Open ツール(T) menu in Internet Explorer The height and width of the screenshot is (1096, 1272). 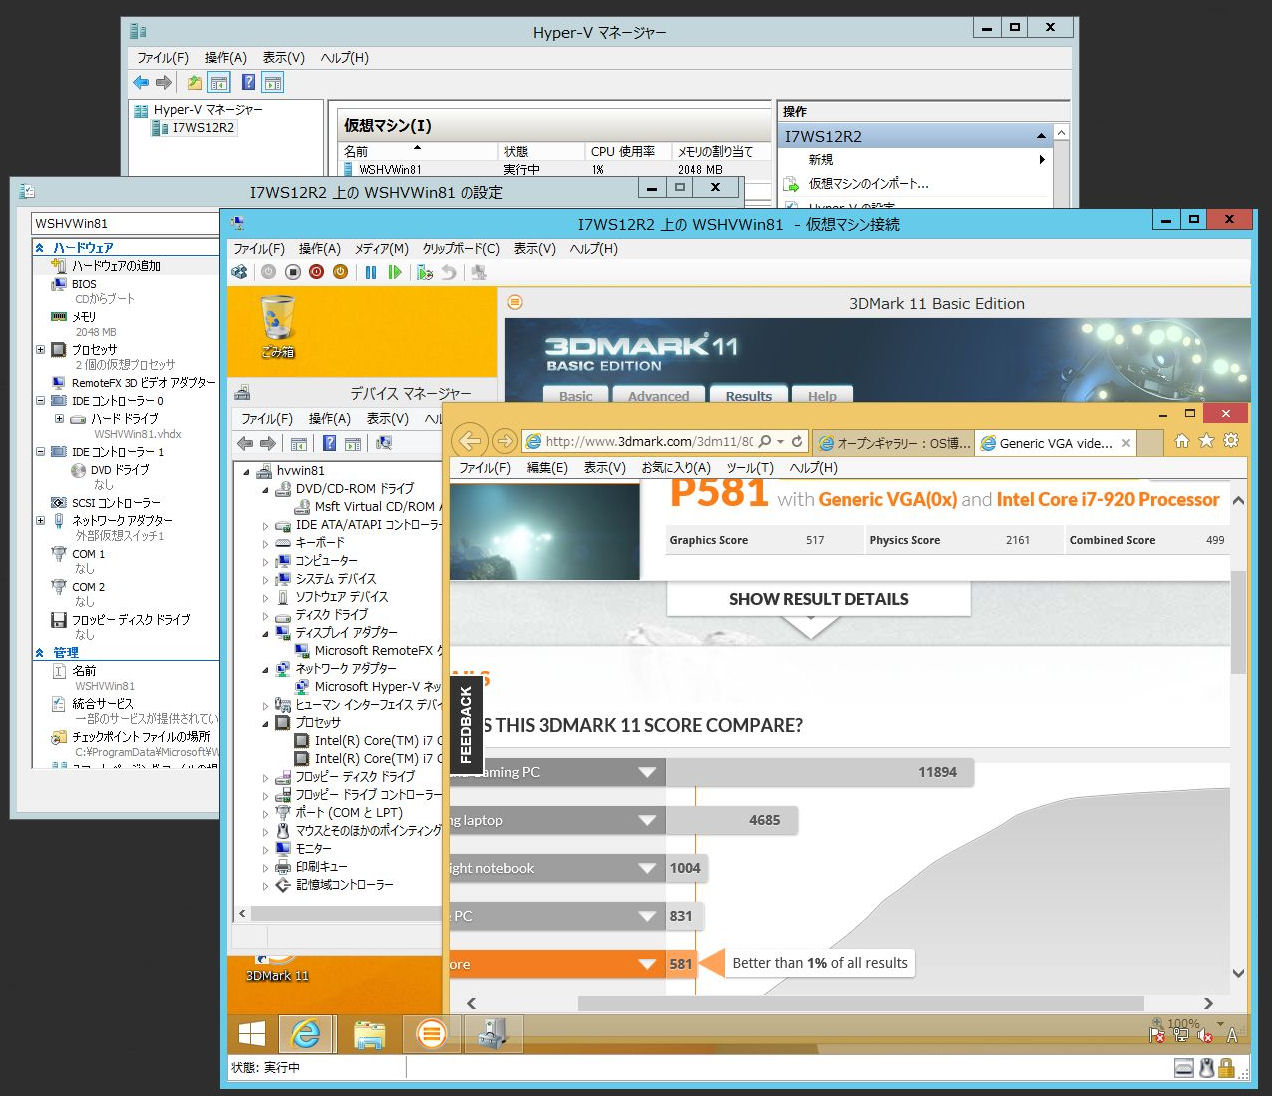[x=750, y=467]
